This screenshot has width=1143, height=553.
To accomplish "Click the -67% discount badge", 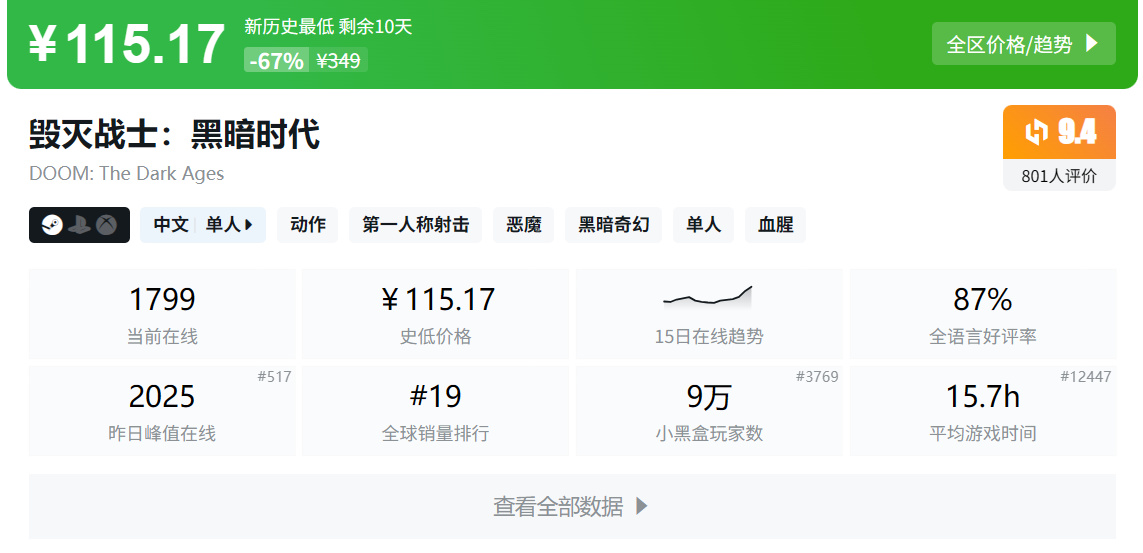I will 276,60.
